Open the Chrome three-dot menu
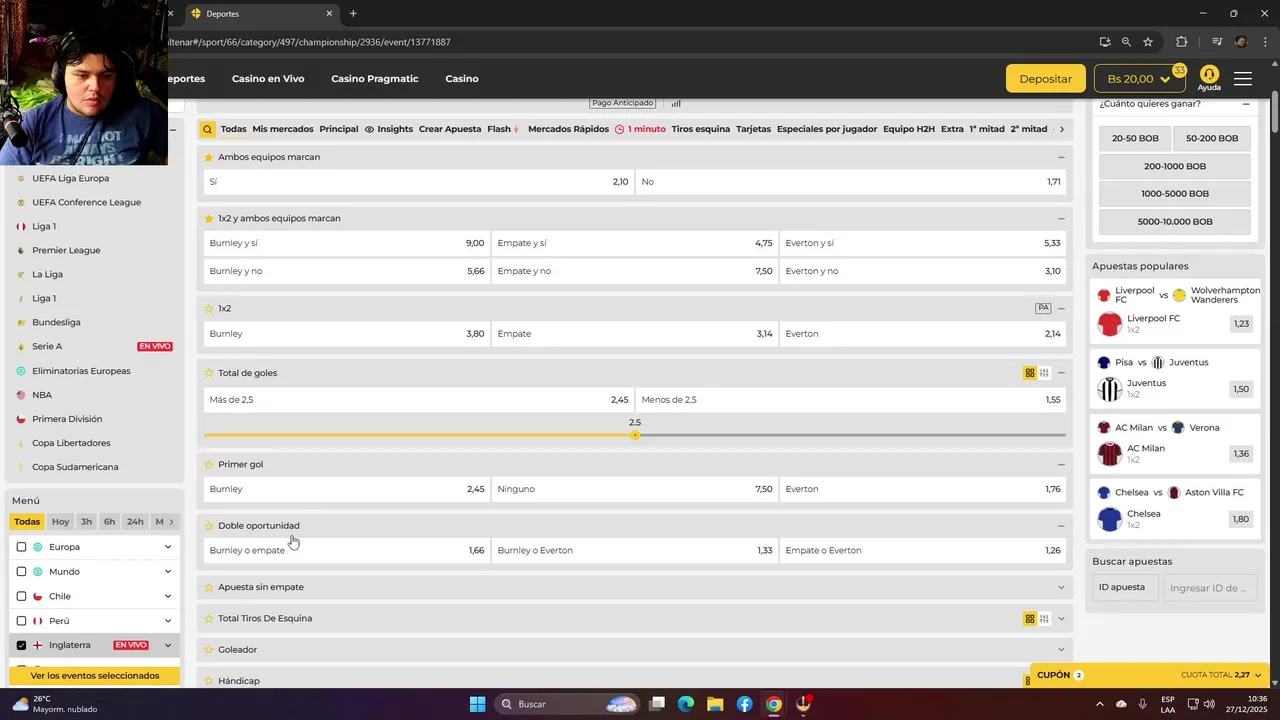Viewport: 1280px width, 720px height. 1265,42
